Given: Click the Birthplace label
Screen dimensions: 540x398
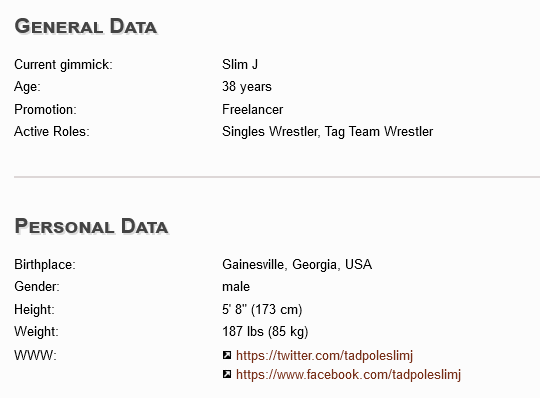Looking at the screenshot, I should click(45, 265).
